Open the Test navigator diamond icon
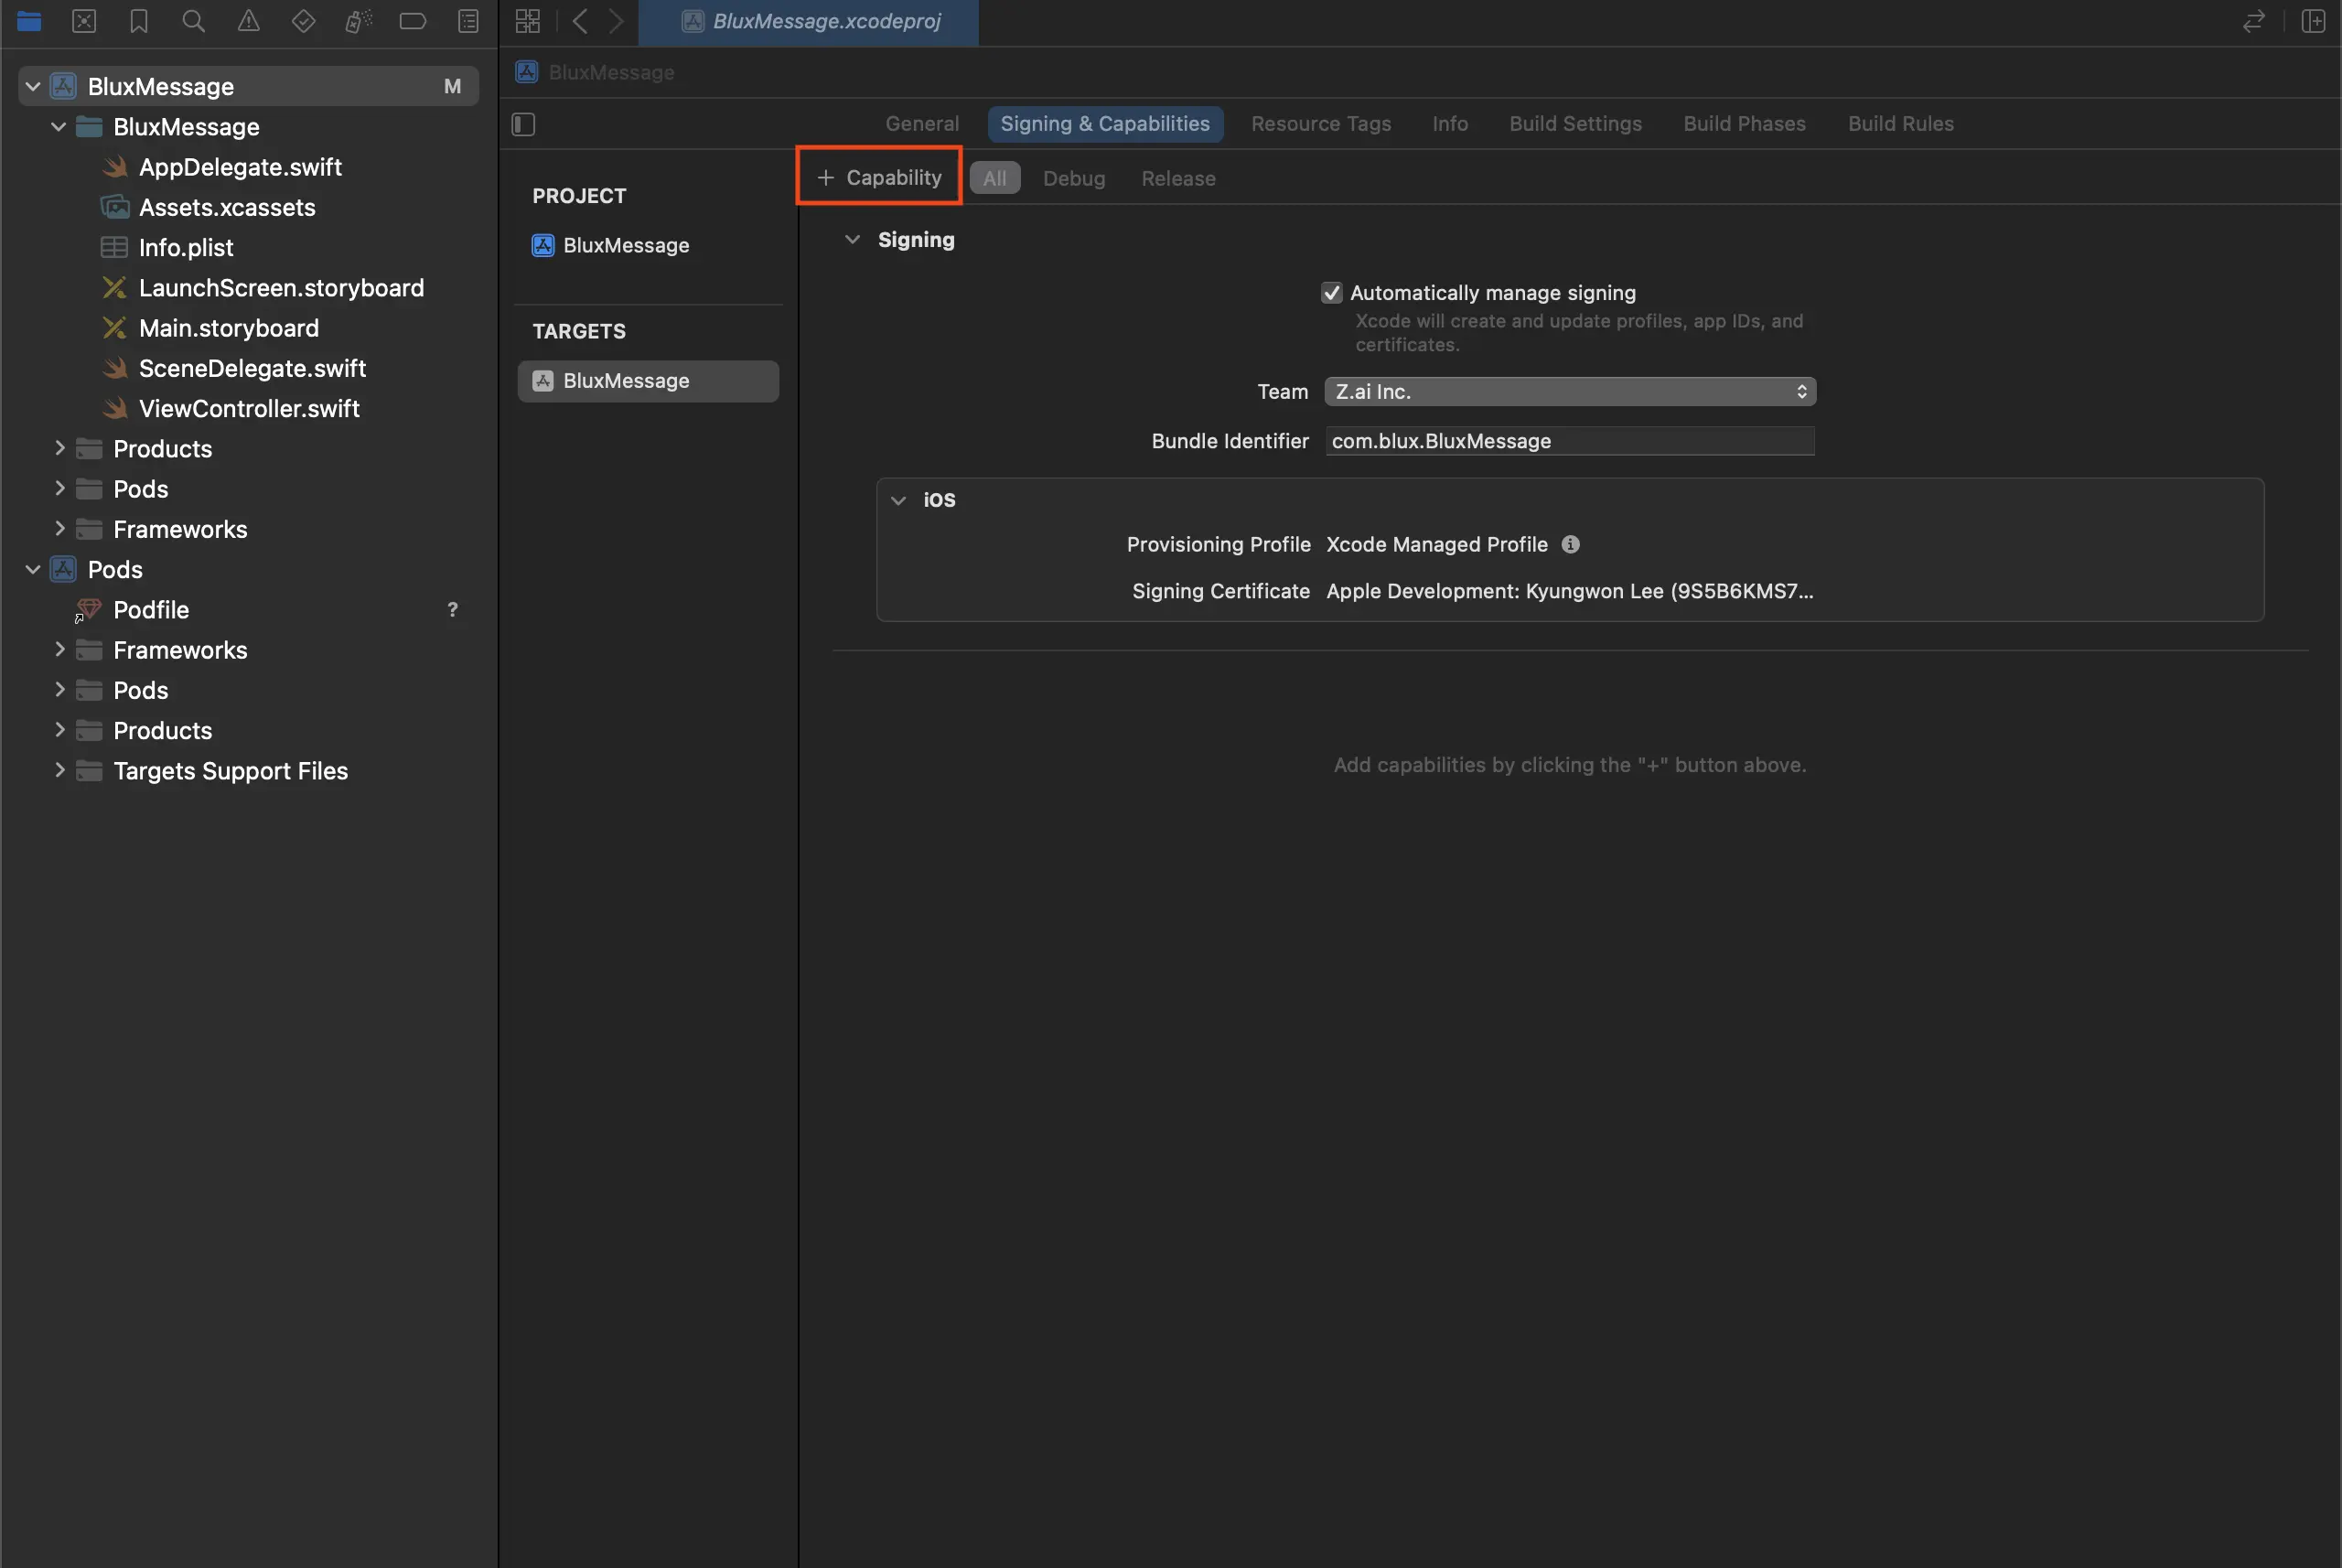 pyautogui.click(x=303, y=21)
